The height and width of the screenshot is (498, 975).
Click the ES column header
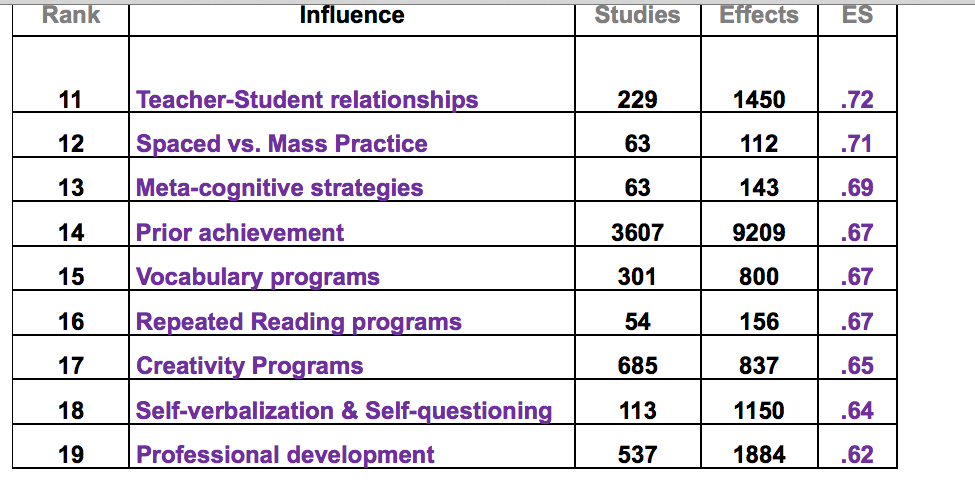point(858,15)
